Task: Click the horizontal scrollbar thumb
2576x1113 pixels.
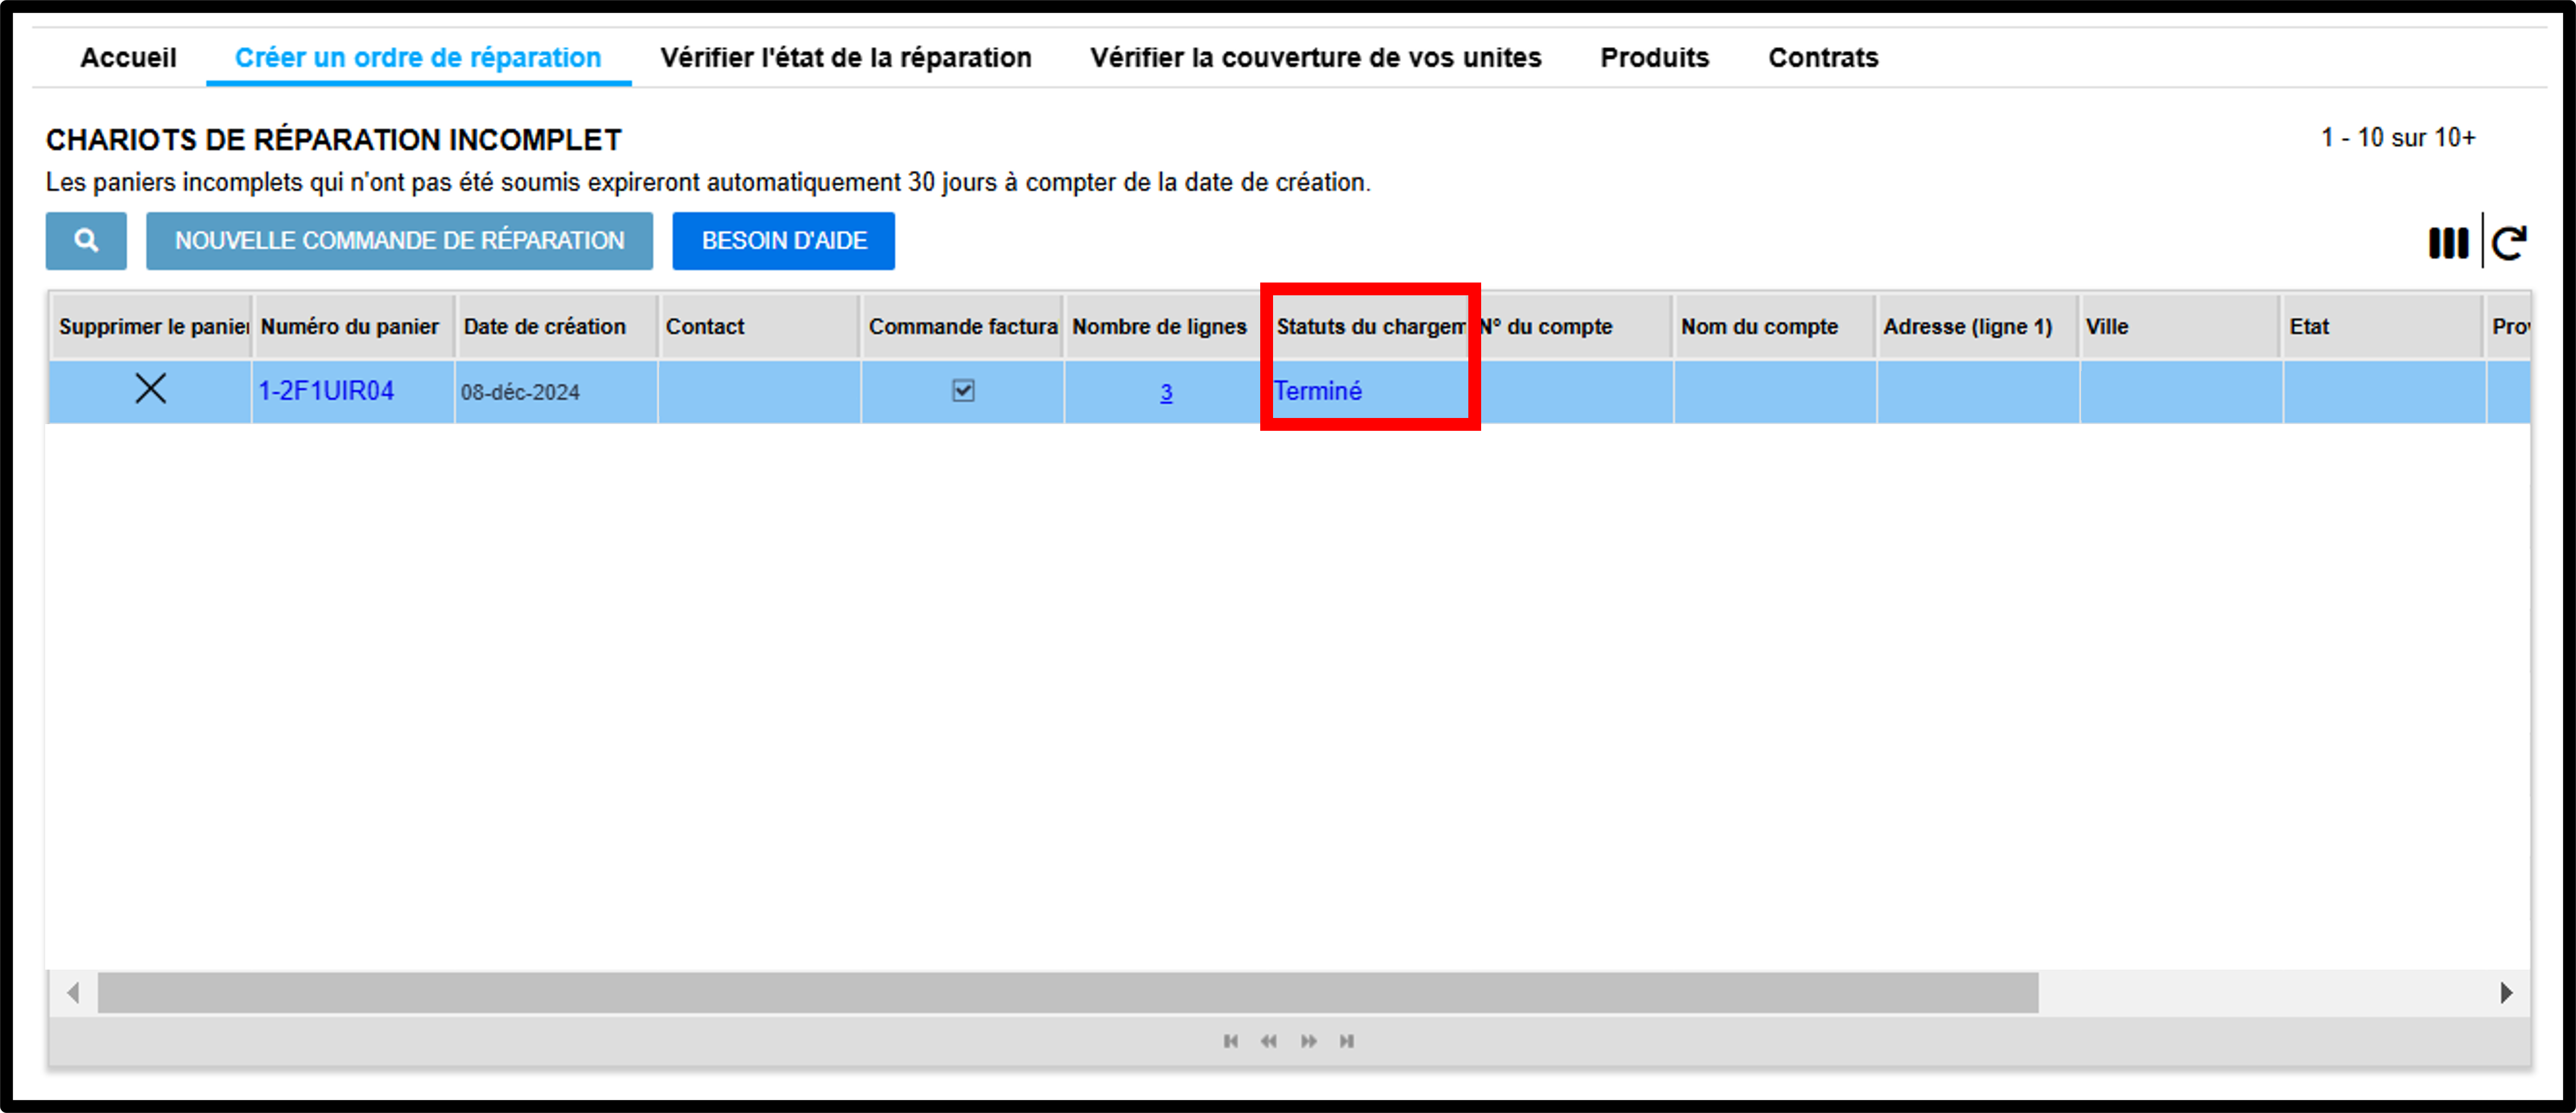Action: [1068, 993]
